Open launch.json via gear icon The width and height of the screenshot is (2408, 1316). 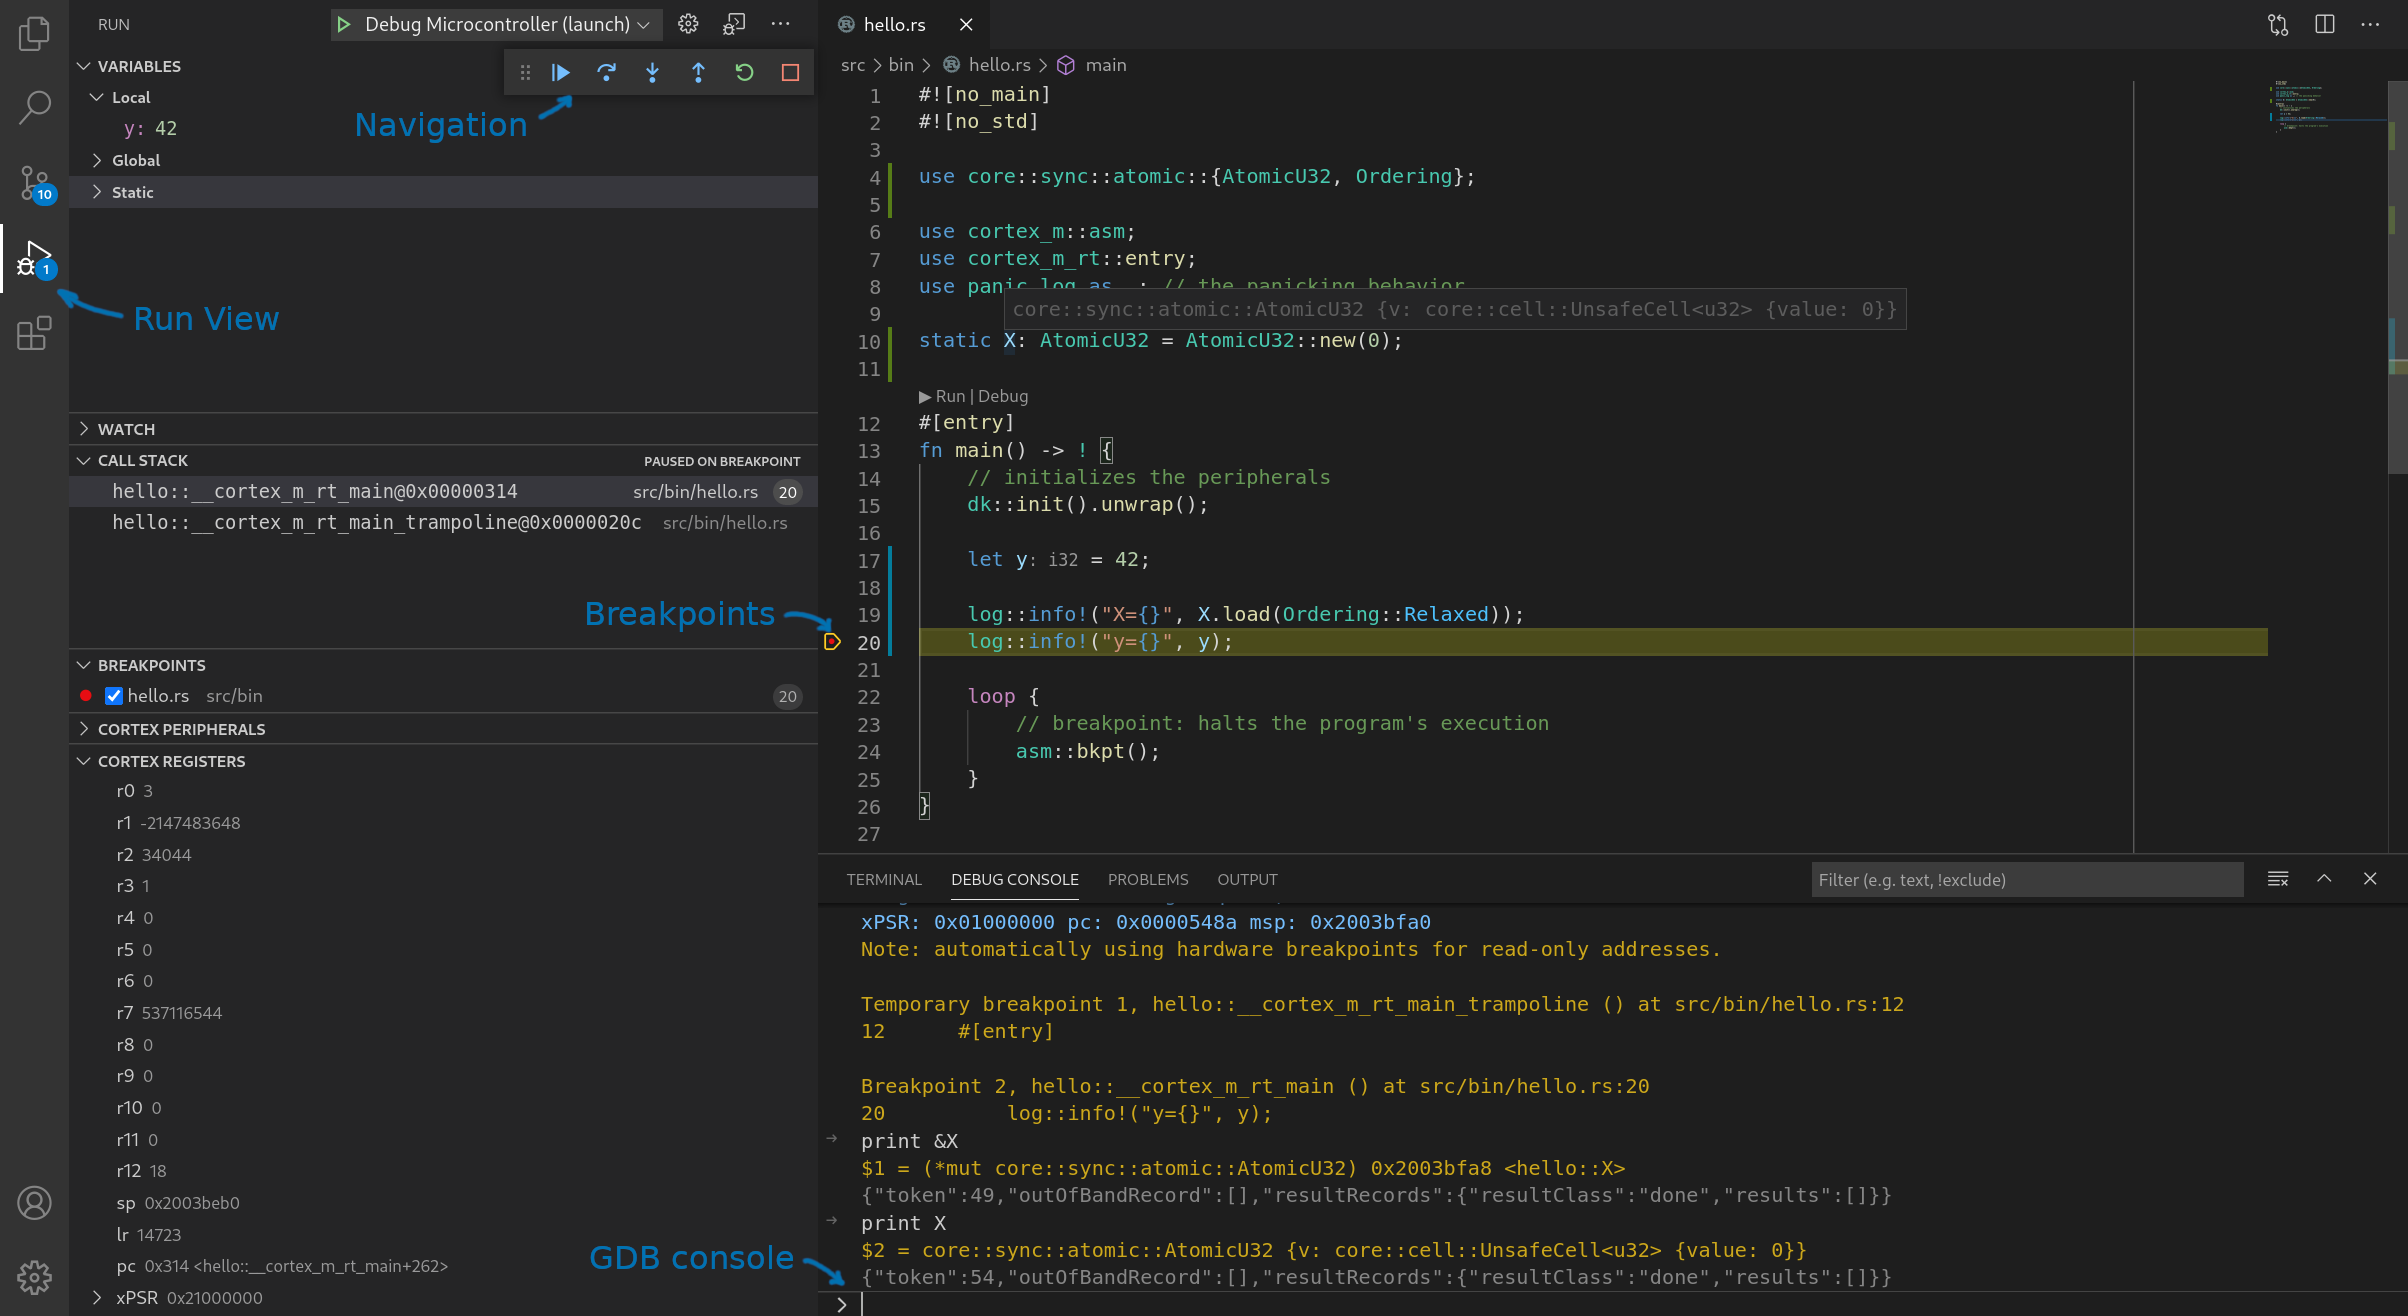click(688, 24)
